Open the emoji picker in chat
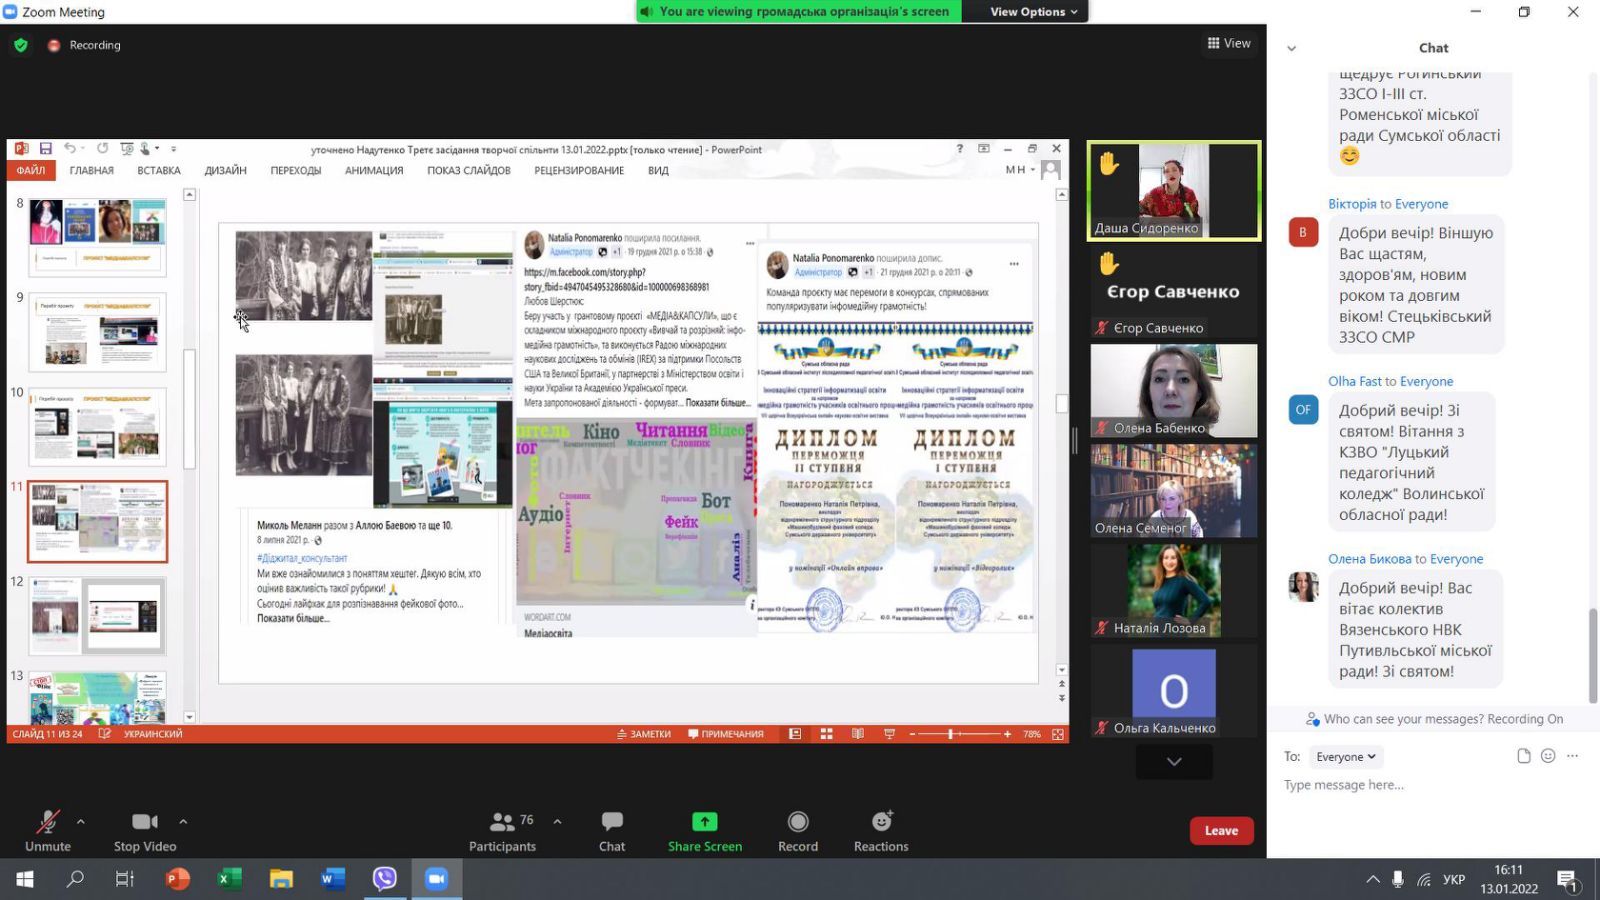The height and width of the screenshot is (900, 1600). 1548,756
